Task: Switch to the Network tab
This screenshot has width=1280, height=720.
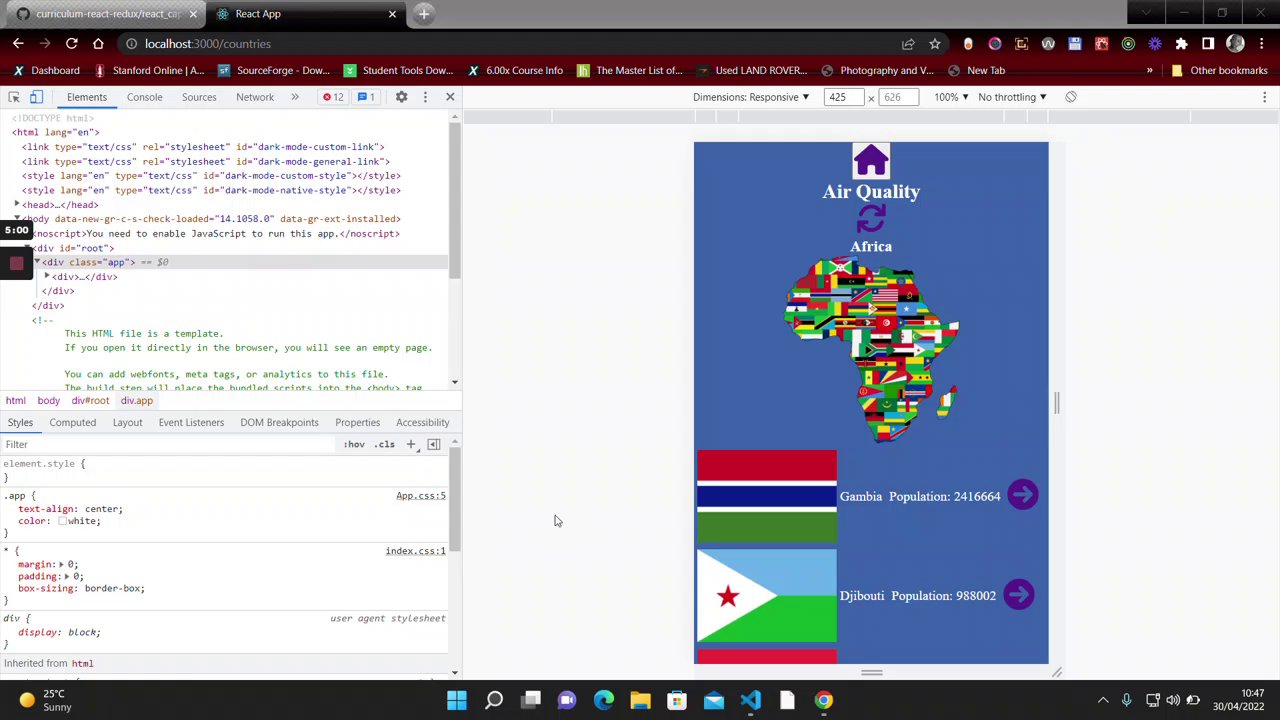Action: pos(255,97)
